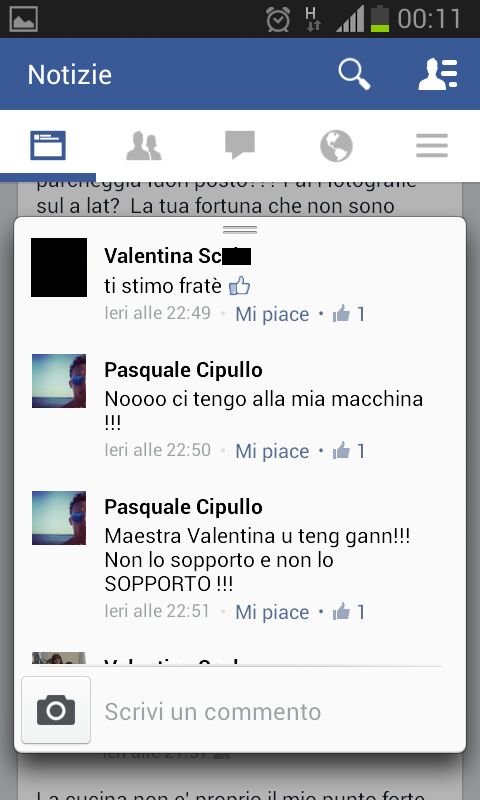Tap Pasquale's avatar on the 22:51 comment

(59, 518)
